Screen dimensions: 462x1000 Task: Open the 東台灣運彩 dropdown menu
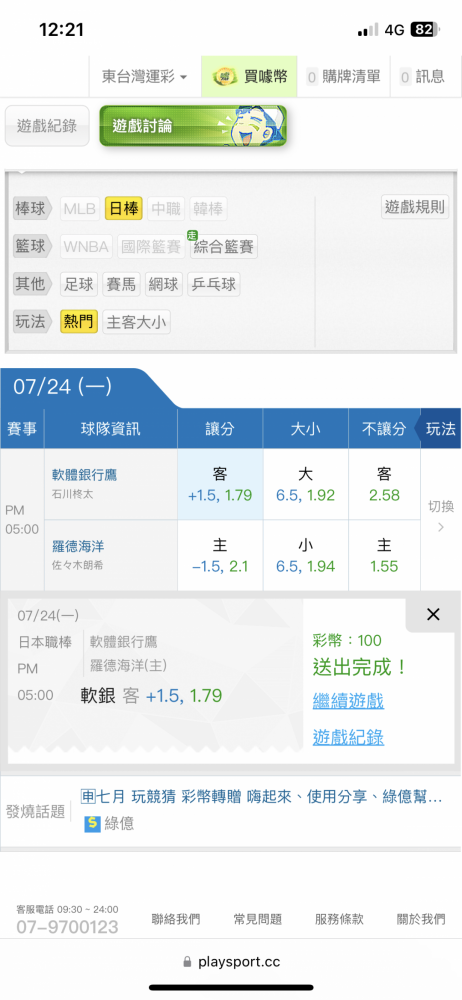click(145, 77)
